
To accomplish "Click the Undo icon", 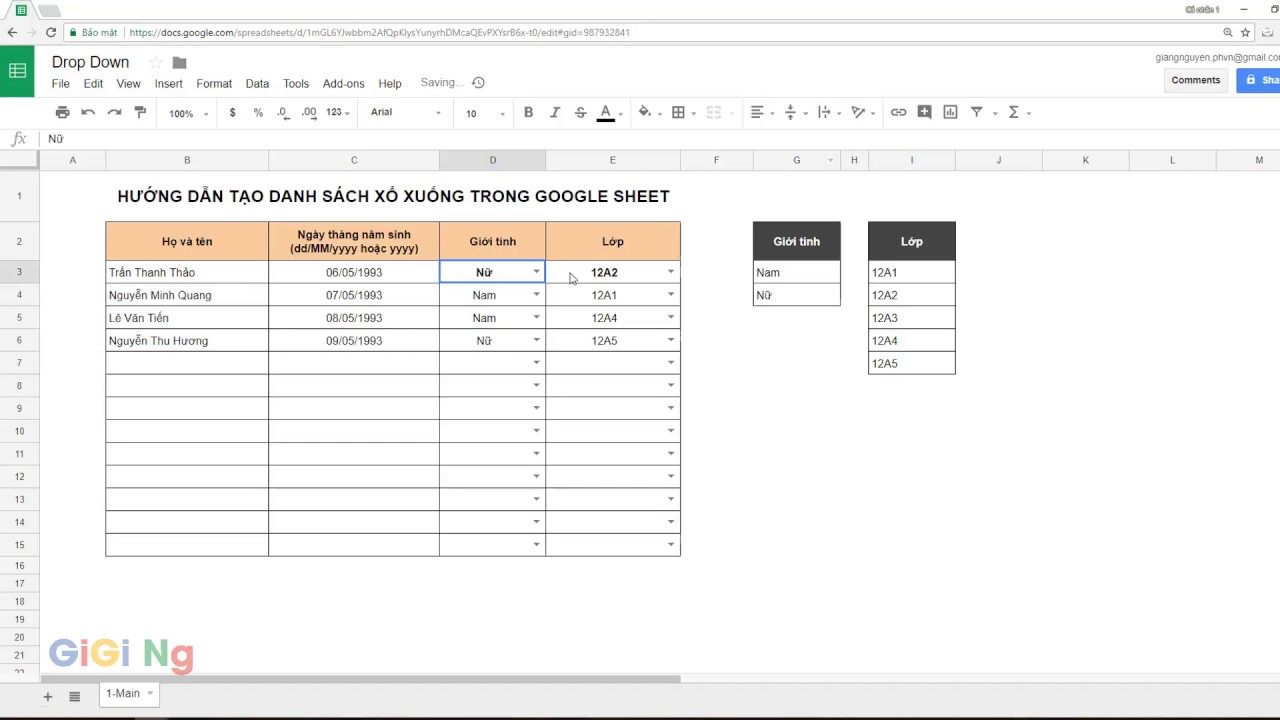I will pyautogui.click(x=88, y=113).
